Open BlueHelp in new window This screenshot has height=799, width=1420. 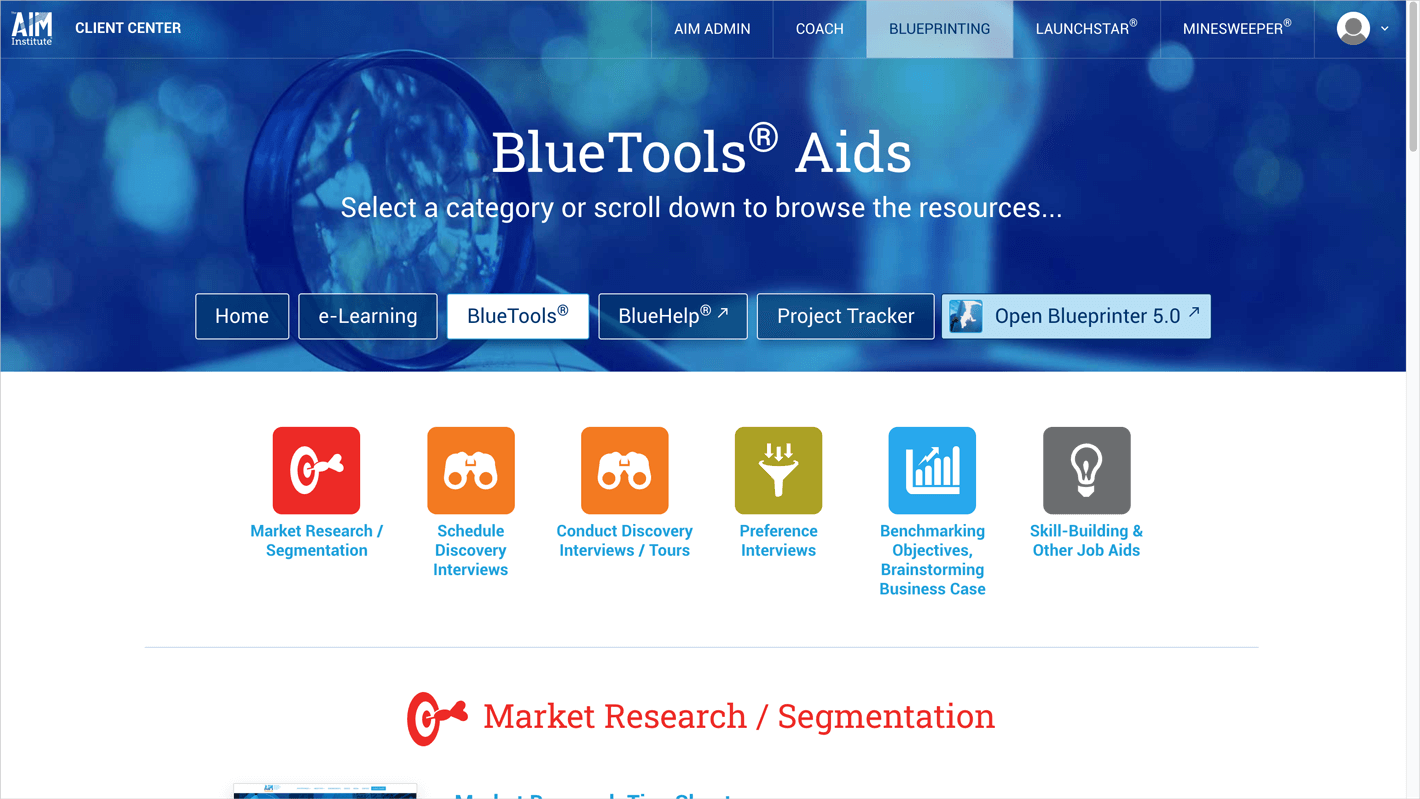pos(673,316)
